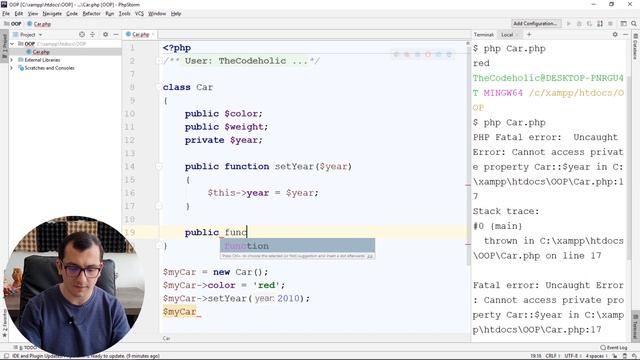The height and width of the screenshot is (360, 640).
Task: Click '$myCar->color' line in editor
Action: click(x=224, y=285)
